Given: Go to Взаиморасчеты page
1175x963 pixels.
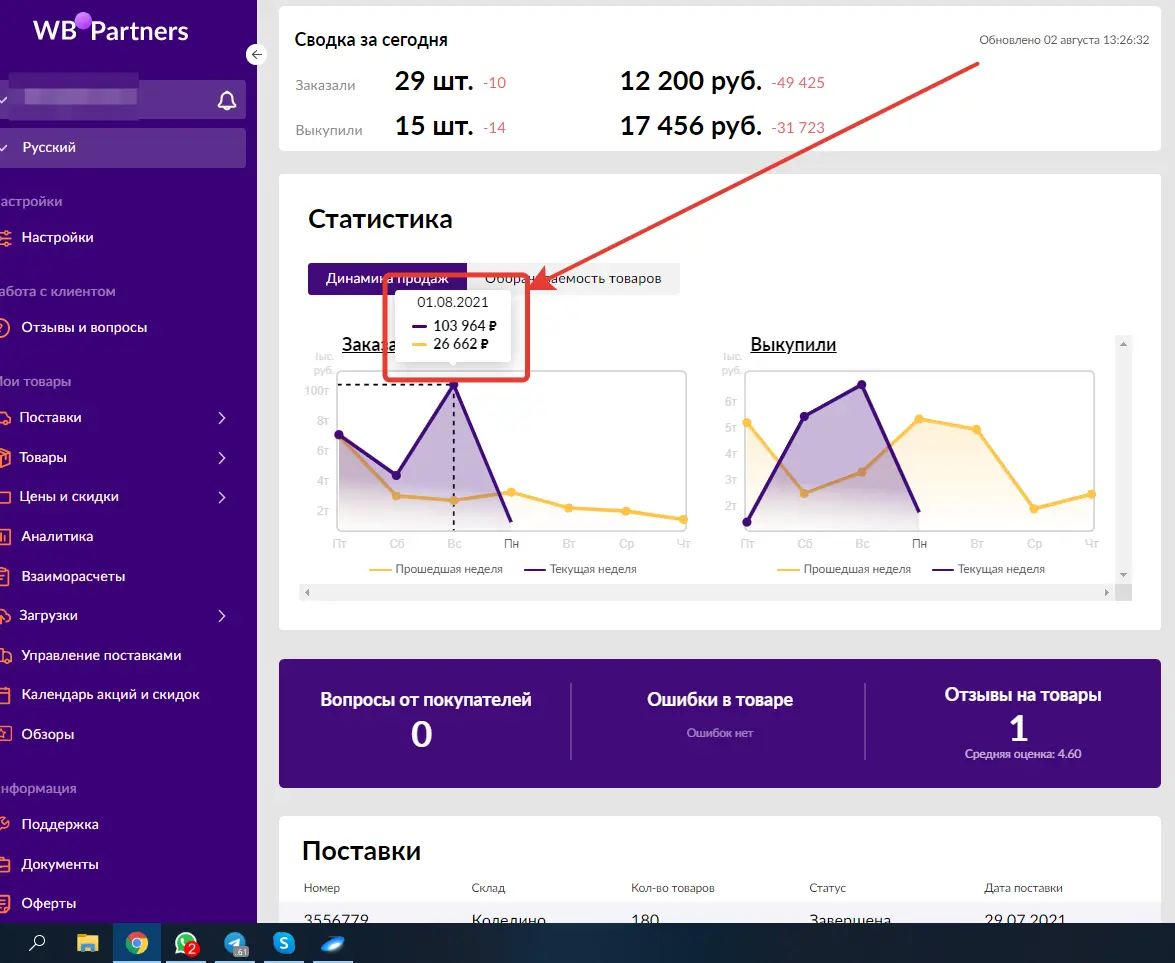Looking at the screenshot, I should click(x=73, y=577).
